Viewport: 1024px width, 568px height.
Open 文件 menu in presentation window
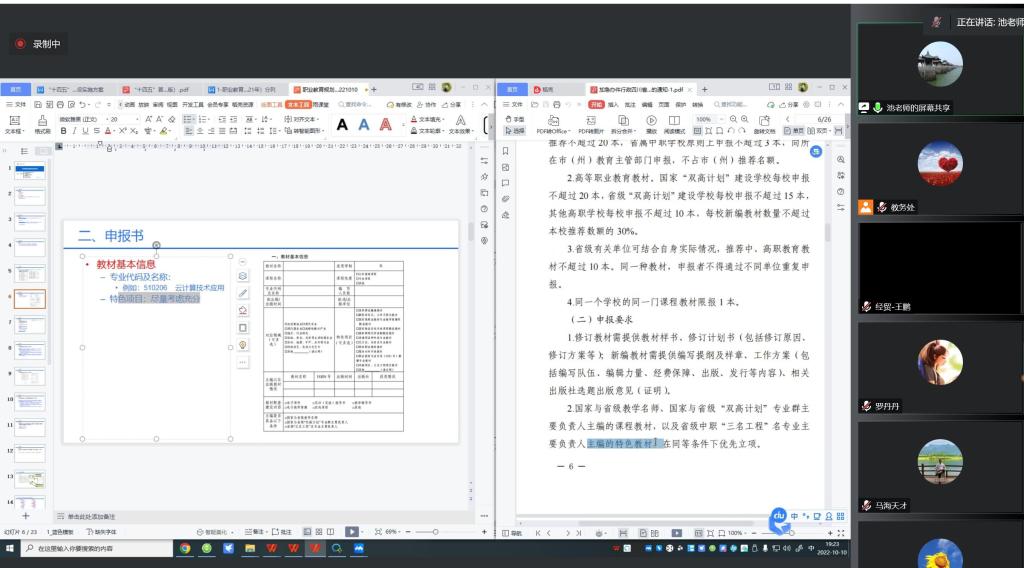tap(16, 104)
